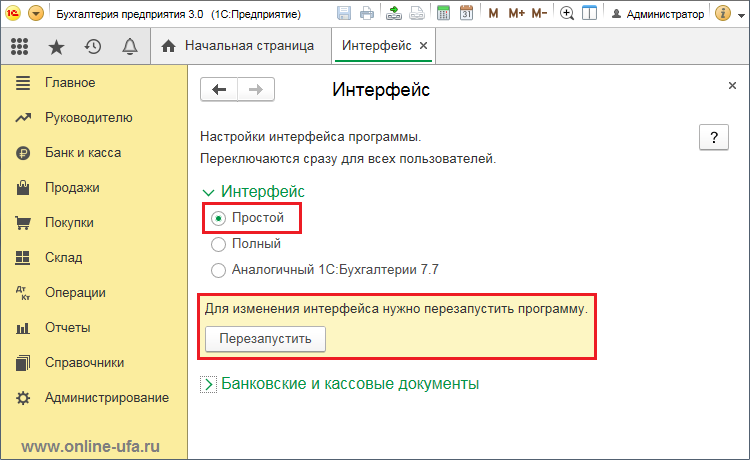This screenshot has height=460, width=750.
Task: Open Банк и касса section
Action: [94, 153]
